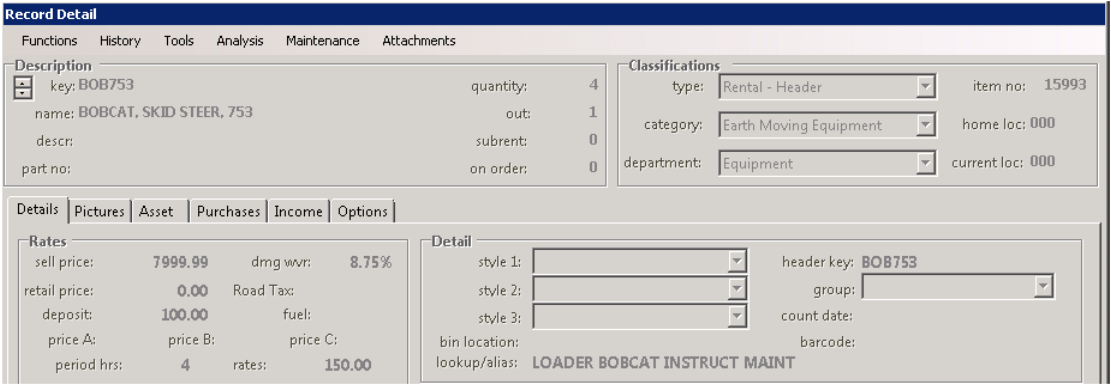Click the dmg wvr value 8.75%
This screenshot has height=385, width=1111.
click(x=371, y=262)
